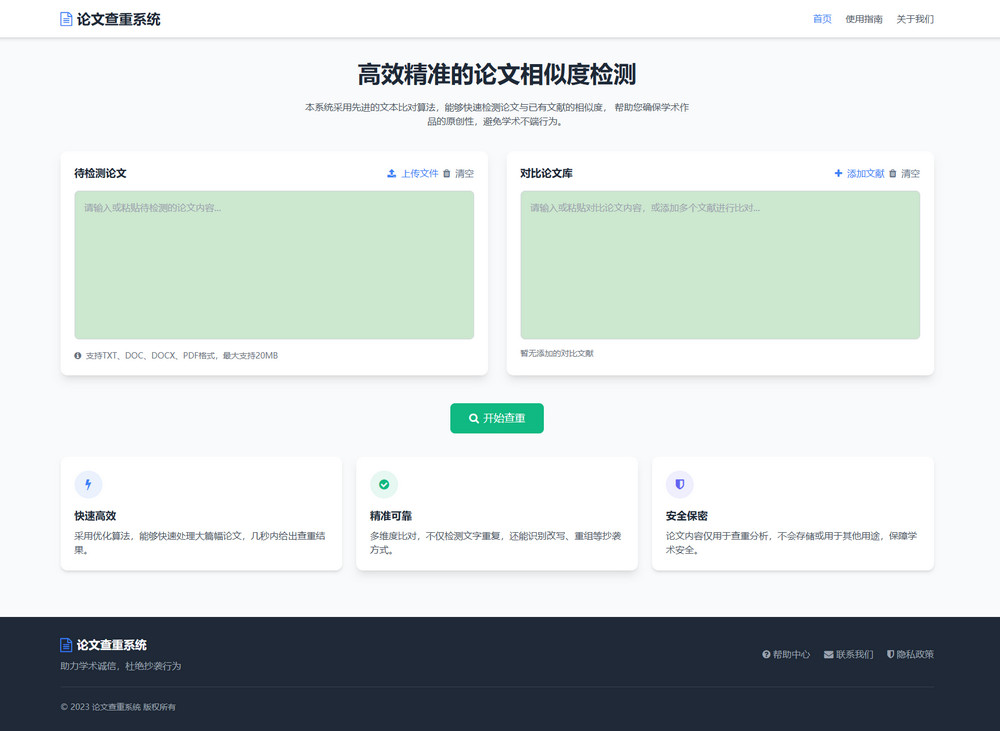Click the magnifier icon inside 开始查重 button
This screenshot has height=731, width=1000.
coord(475,418)
